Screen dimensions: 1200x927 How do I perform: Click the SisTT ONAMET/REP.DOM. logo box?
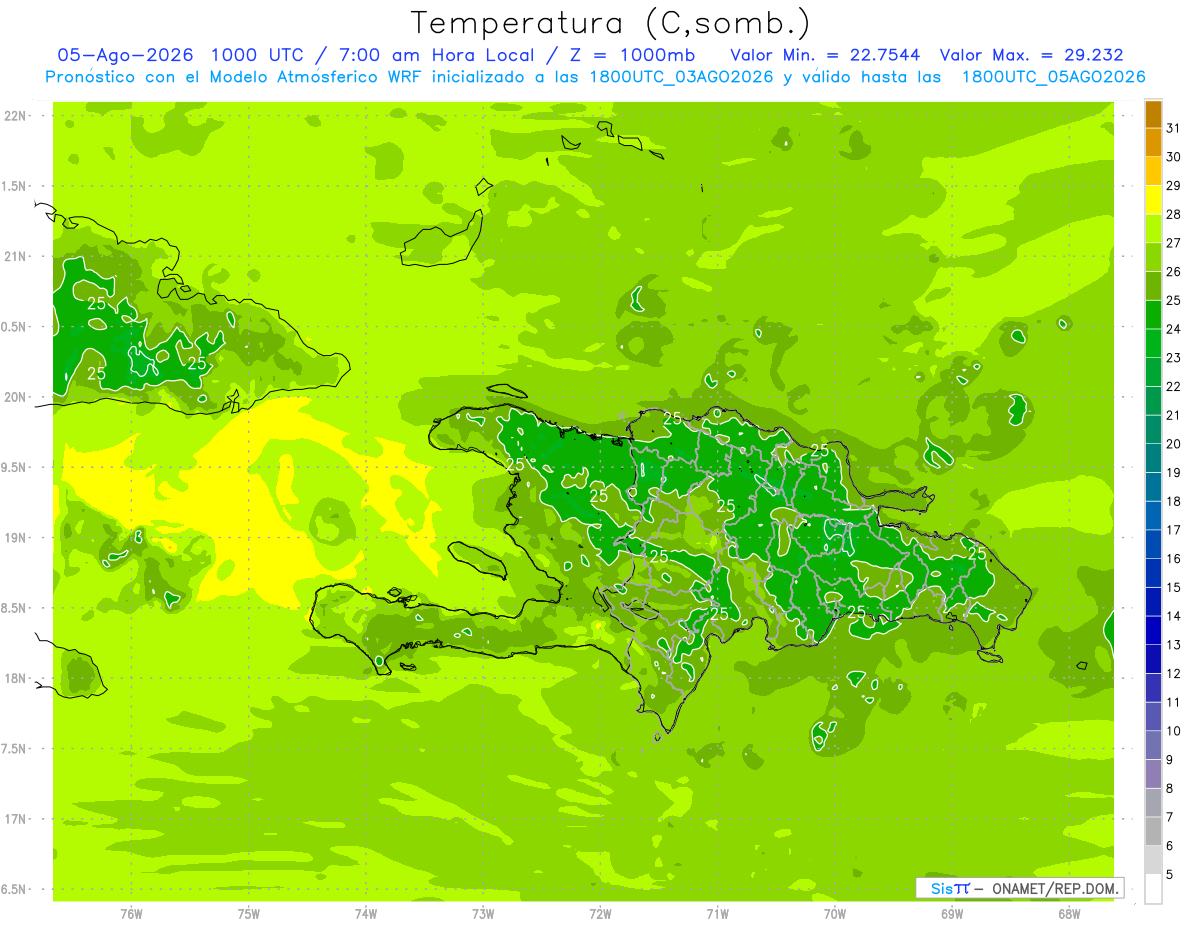[x=1020, y=888]
